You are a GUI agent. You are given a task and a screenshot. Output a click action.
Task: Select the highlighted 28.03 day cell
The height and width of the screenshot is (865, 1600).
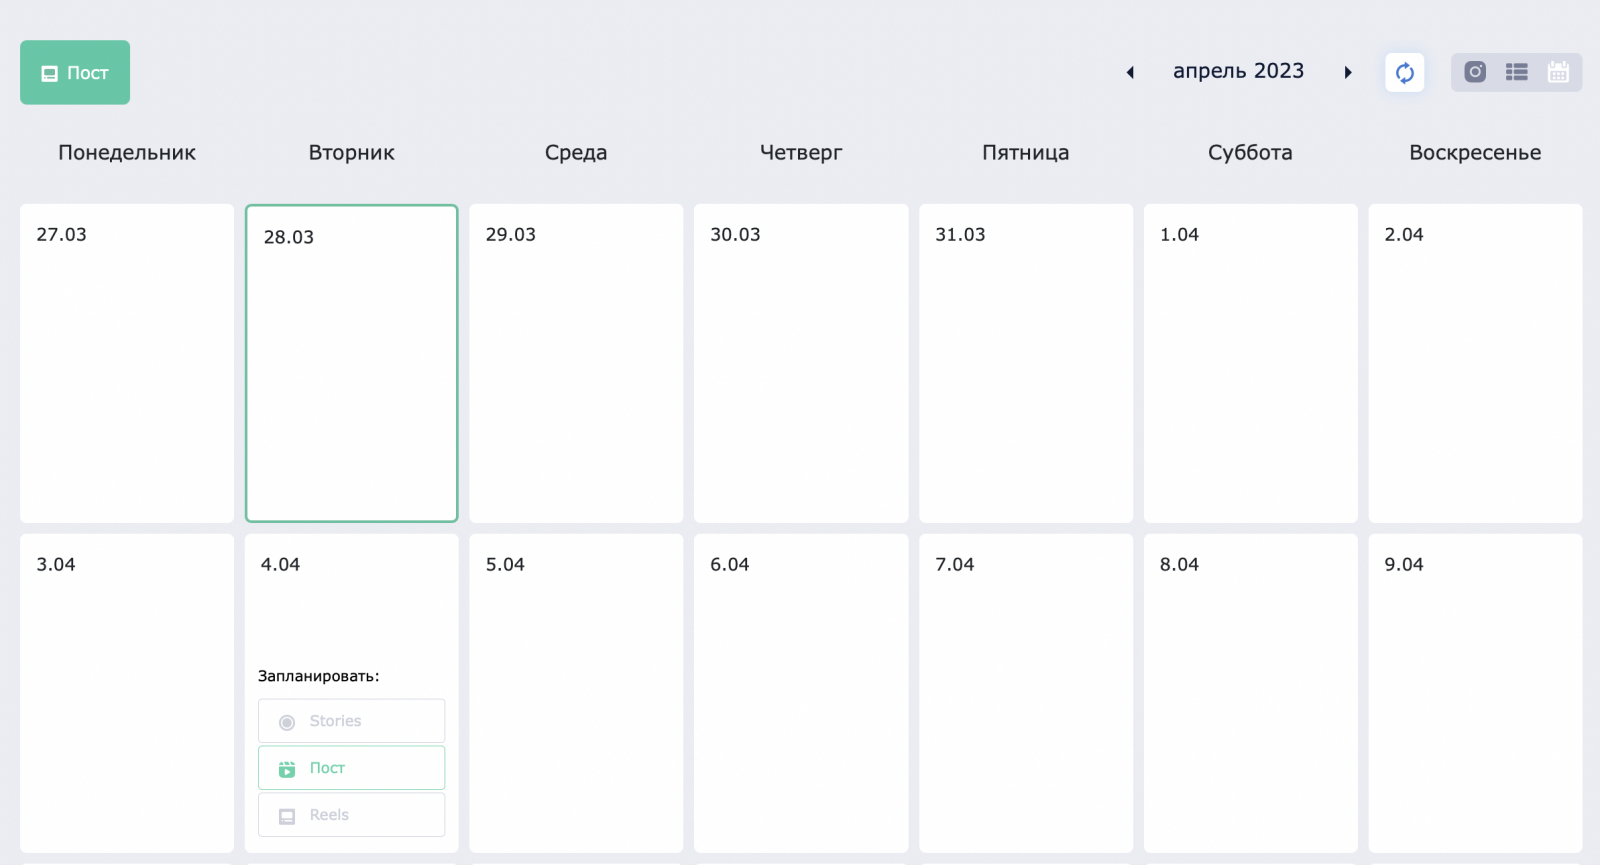[x=351, y=363]
